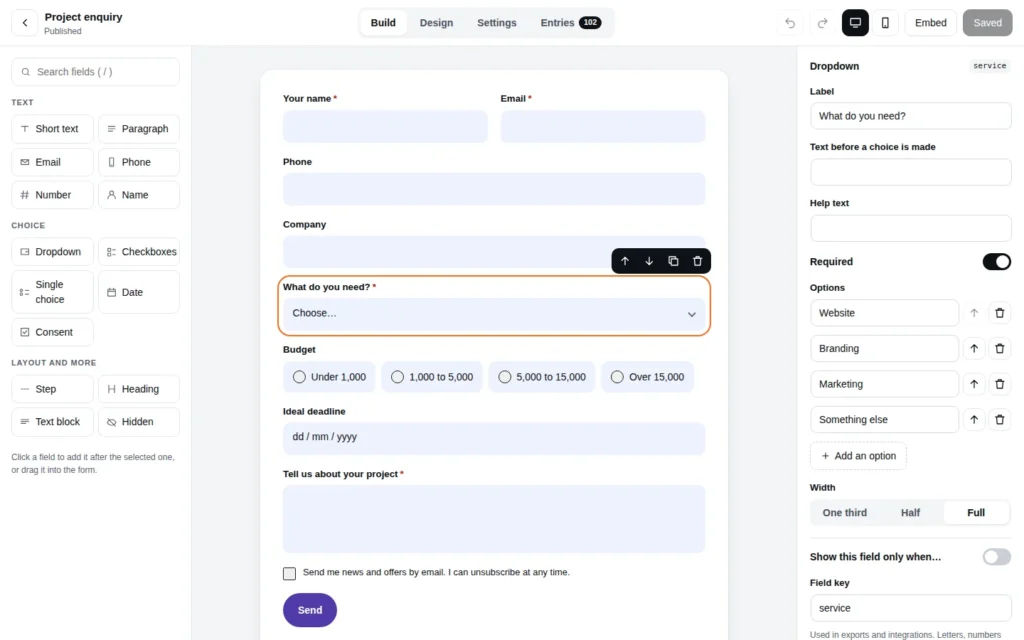The image size is (1024, 640).
Task: Click the Tell us about your project textarea
Action: tap(494, 519)
